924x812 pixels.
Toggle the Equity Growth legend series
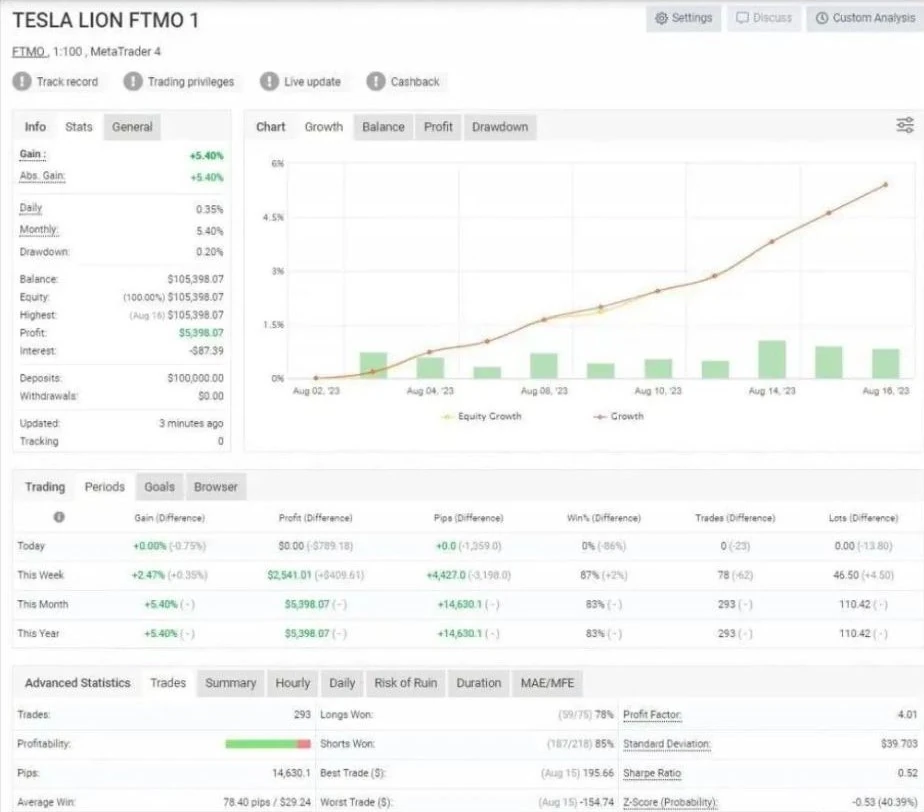coord(481,416)
